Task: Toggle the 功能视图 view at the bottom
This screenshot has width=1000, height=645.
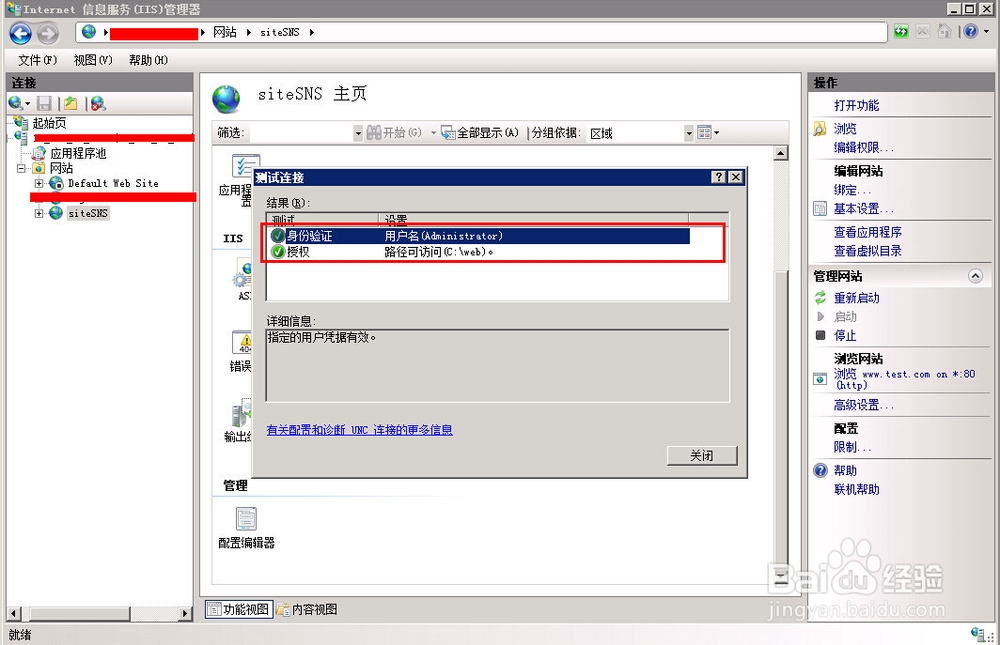Action: [237, 608]
